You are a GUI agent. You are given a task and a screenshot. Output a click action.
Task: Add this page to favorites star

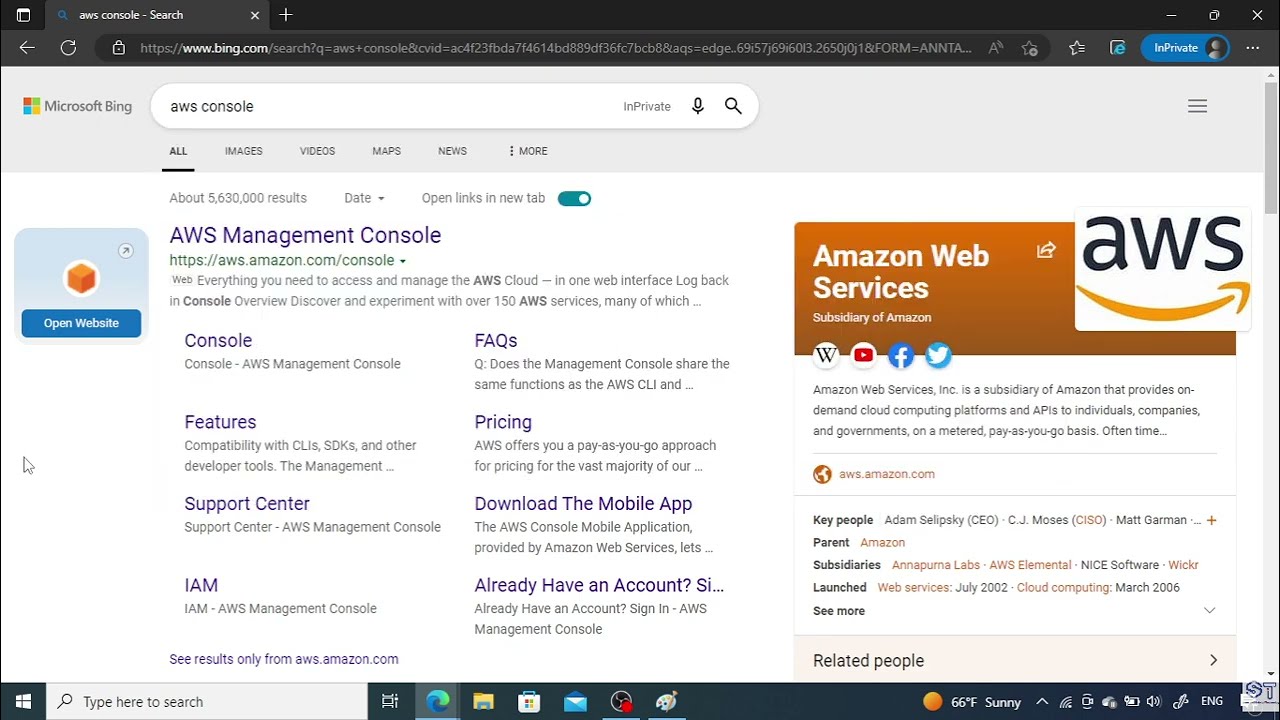(x=1030, y=48)
